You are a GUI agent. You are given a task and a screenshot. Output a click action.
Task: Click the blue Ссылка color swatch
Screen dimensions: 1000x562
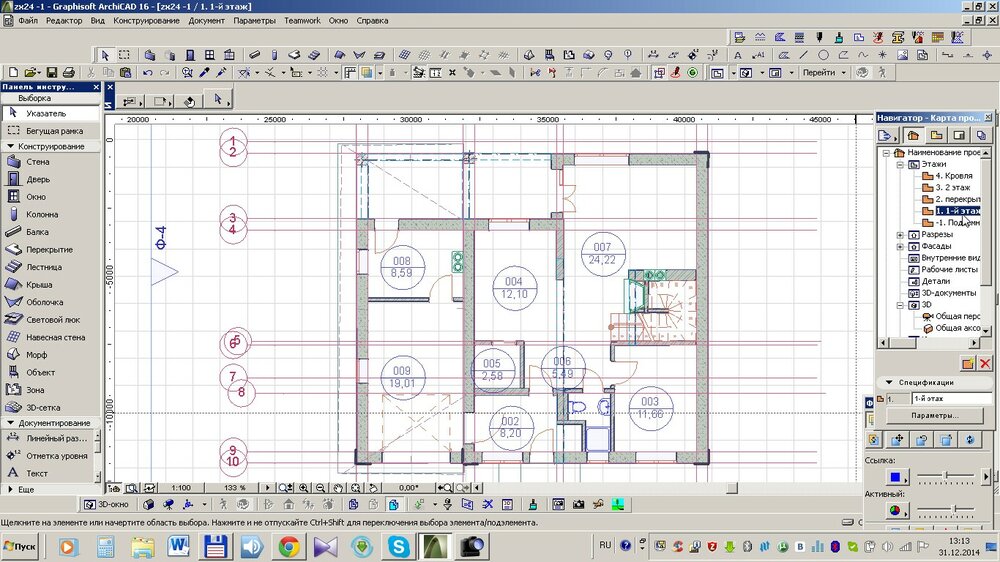(896, 476)
